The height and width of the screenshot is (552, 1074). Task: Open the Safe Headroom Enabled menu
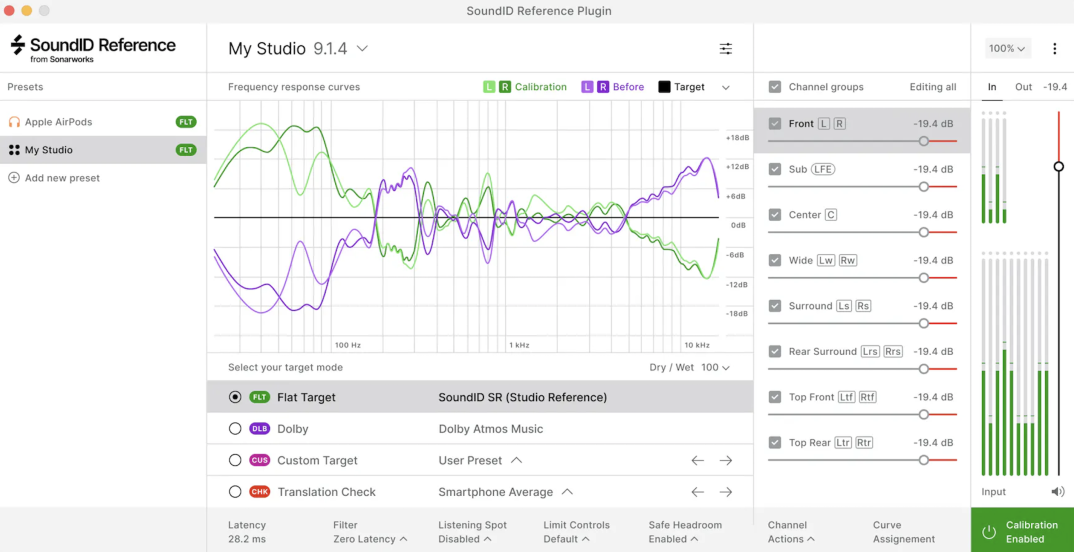(685, 532)
